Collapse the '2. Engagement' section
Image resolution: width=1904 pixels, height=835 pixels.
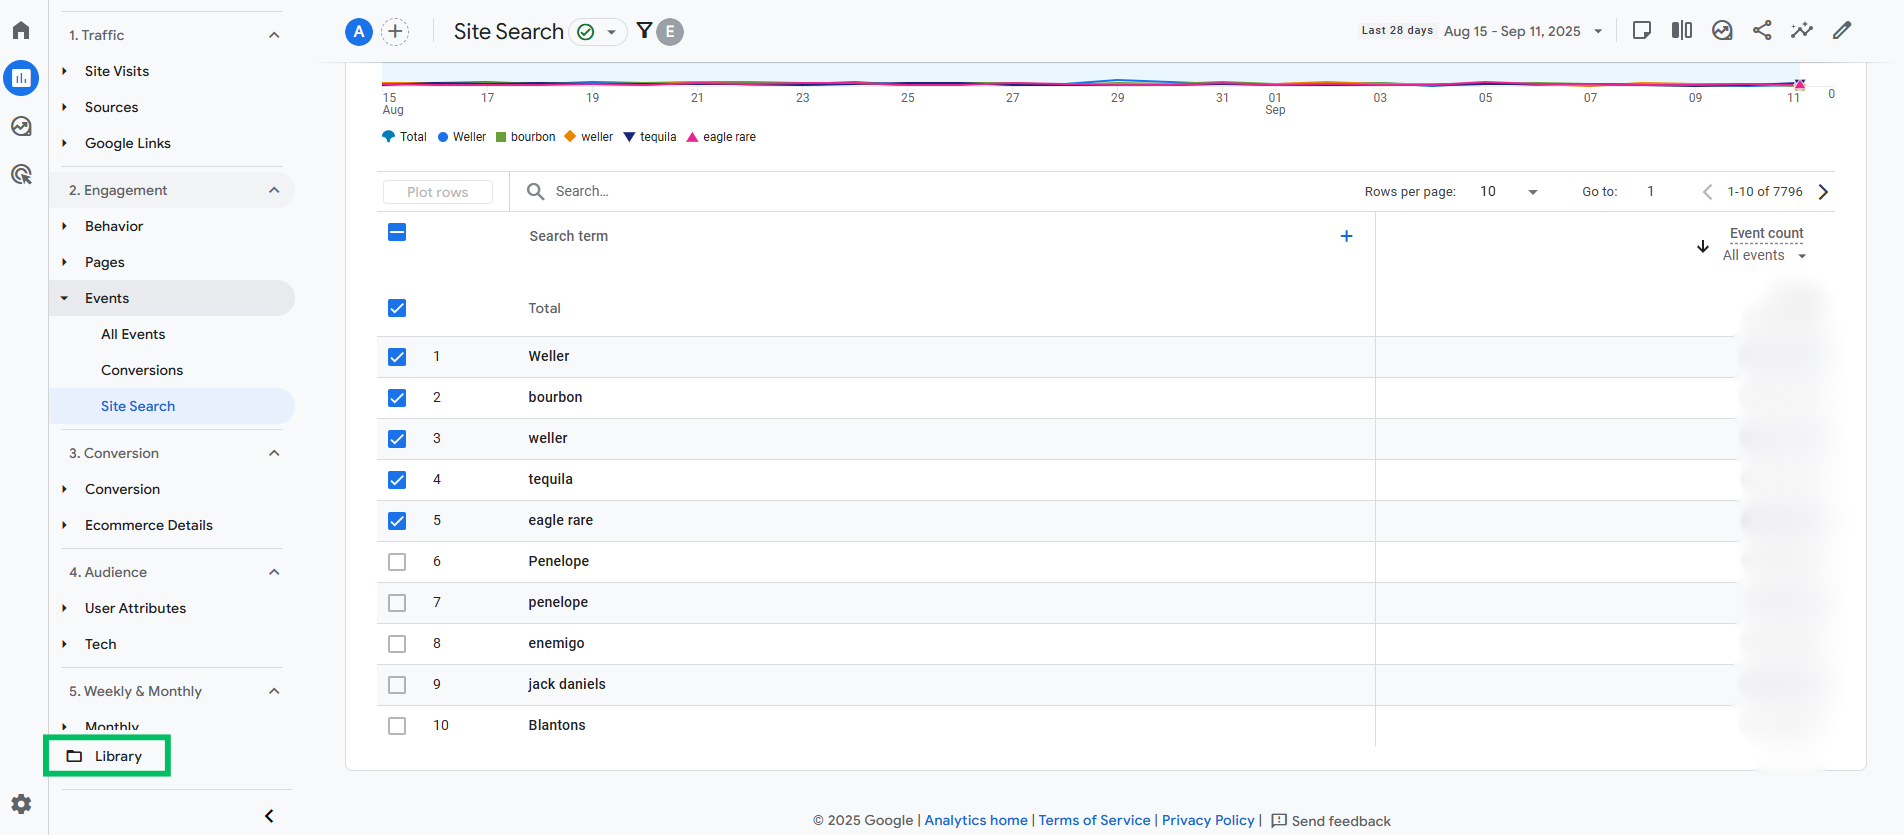pos(274,190)
